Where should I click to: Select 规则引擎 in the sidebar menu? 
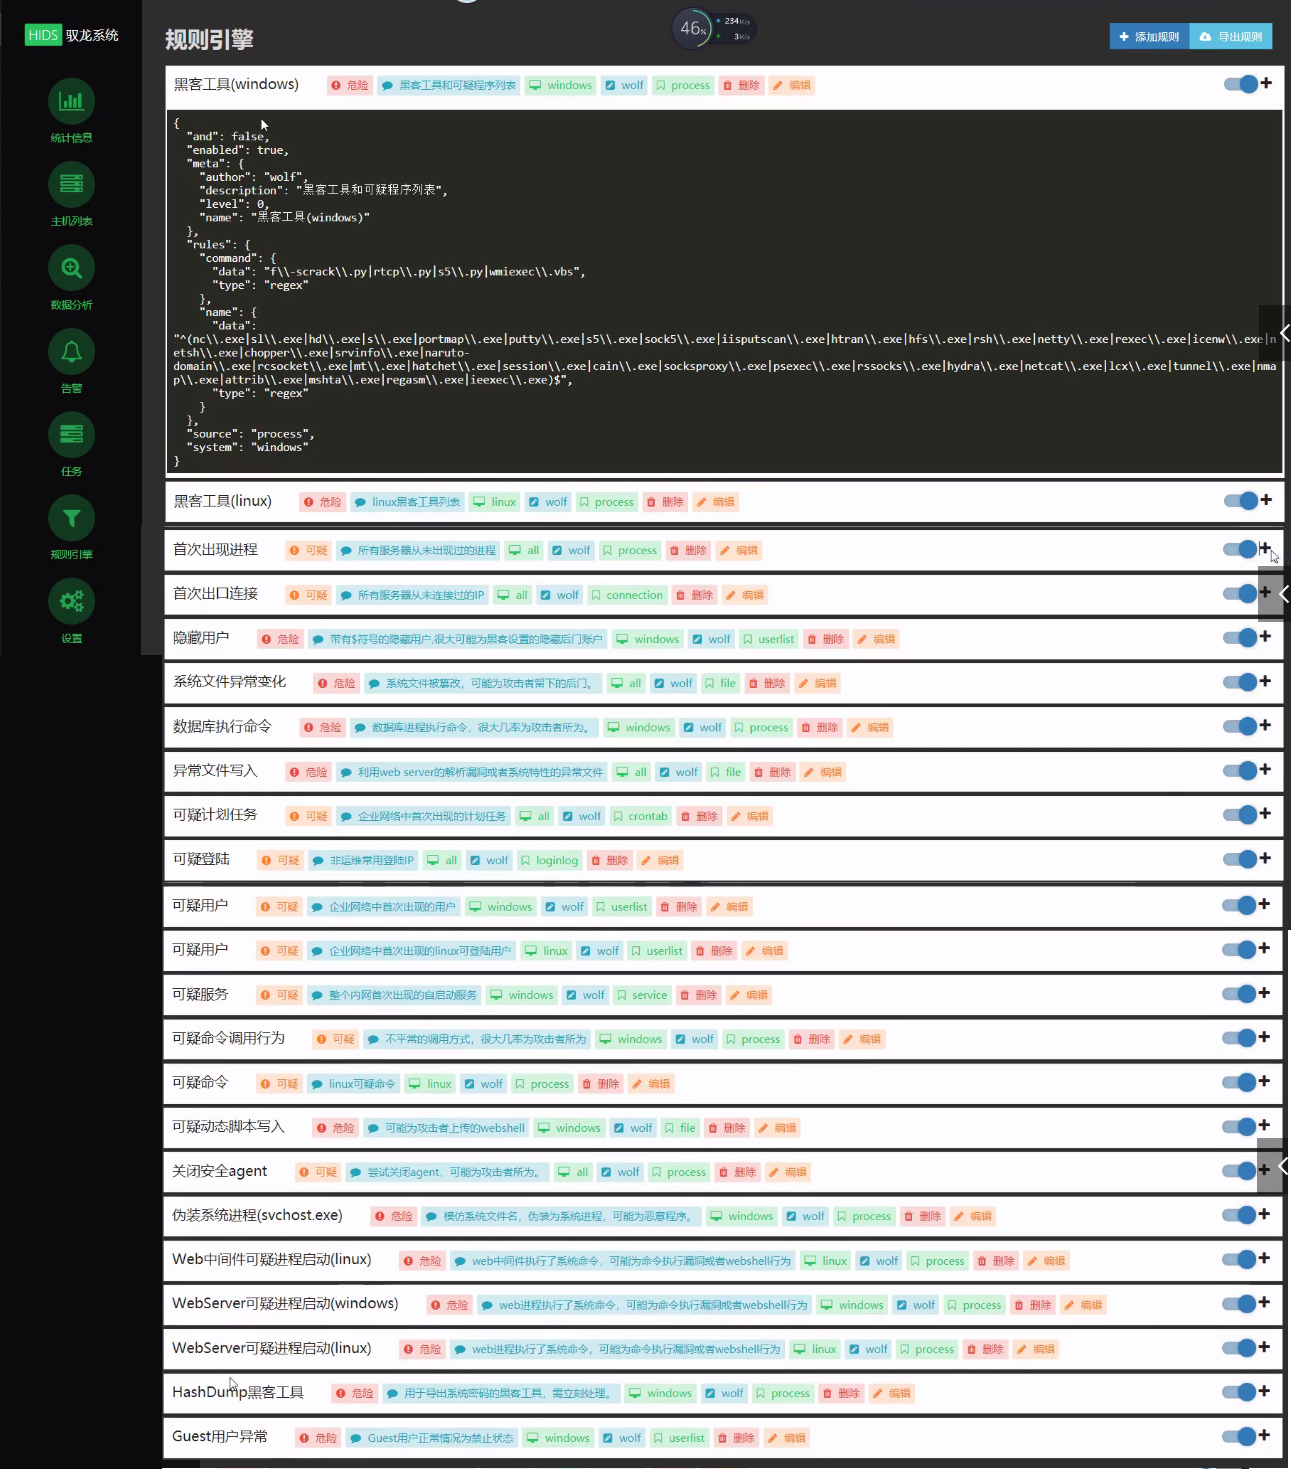[71, 519]
